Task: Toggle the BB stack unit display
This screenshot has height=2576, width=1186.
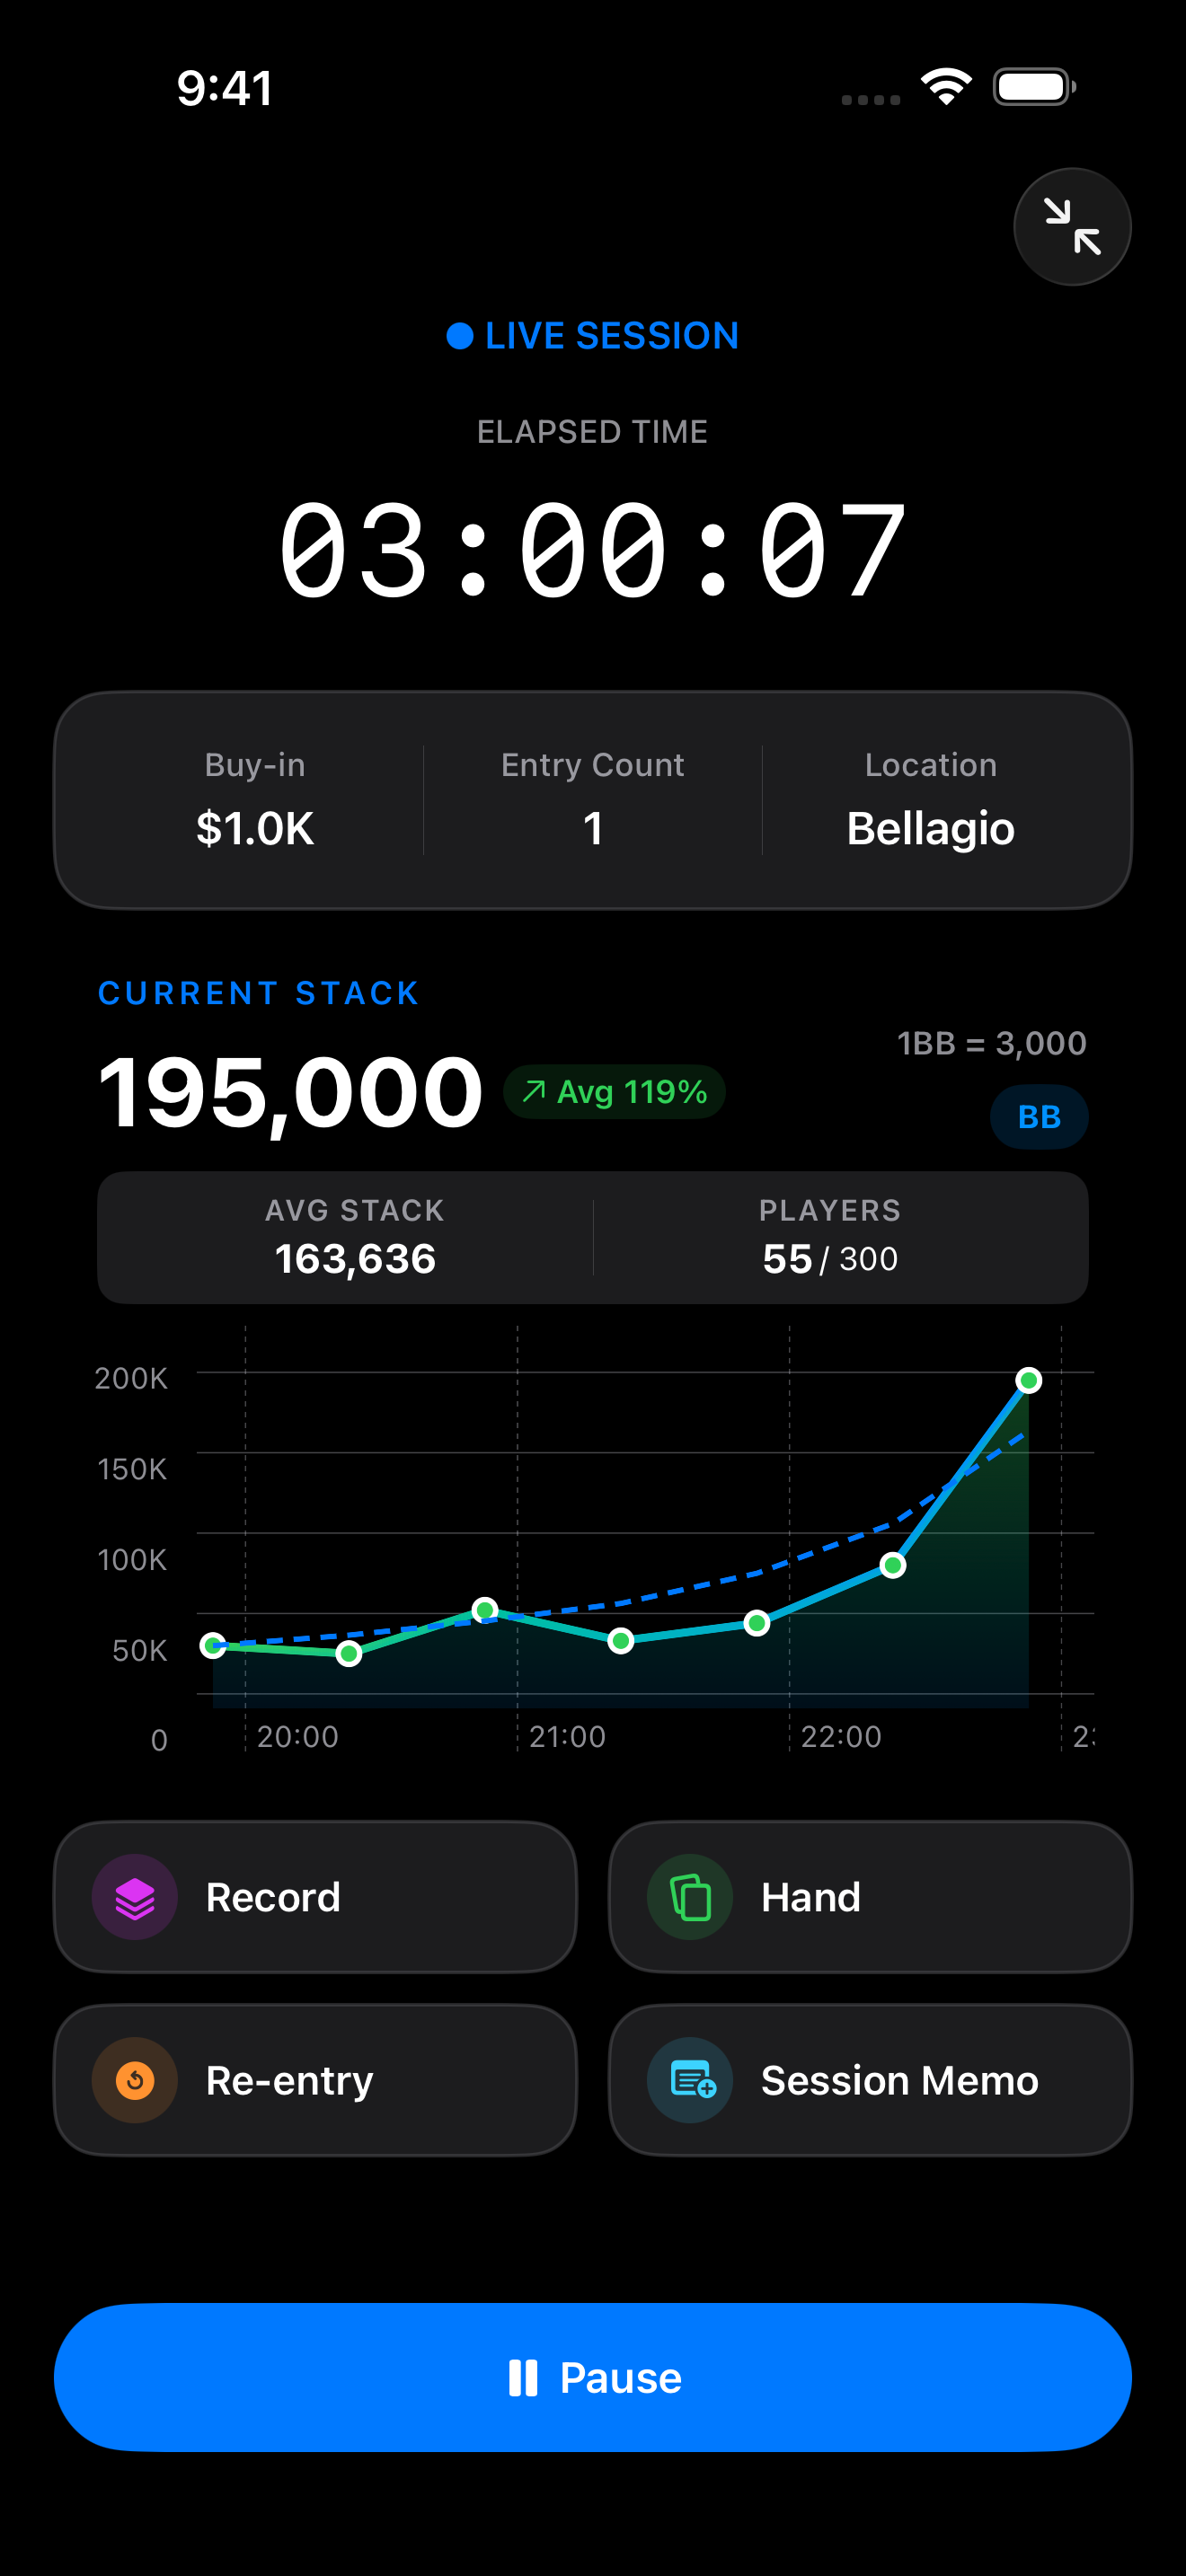Action: 1038,1117
